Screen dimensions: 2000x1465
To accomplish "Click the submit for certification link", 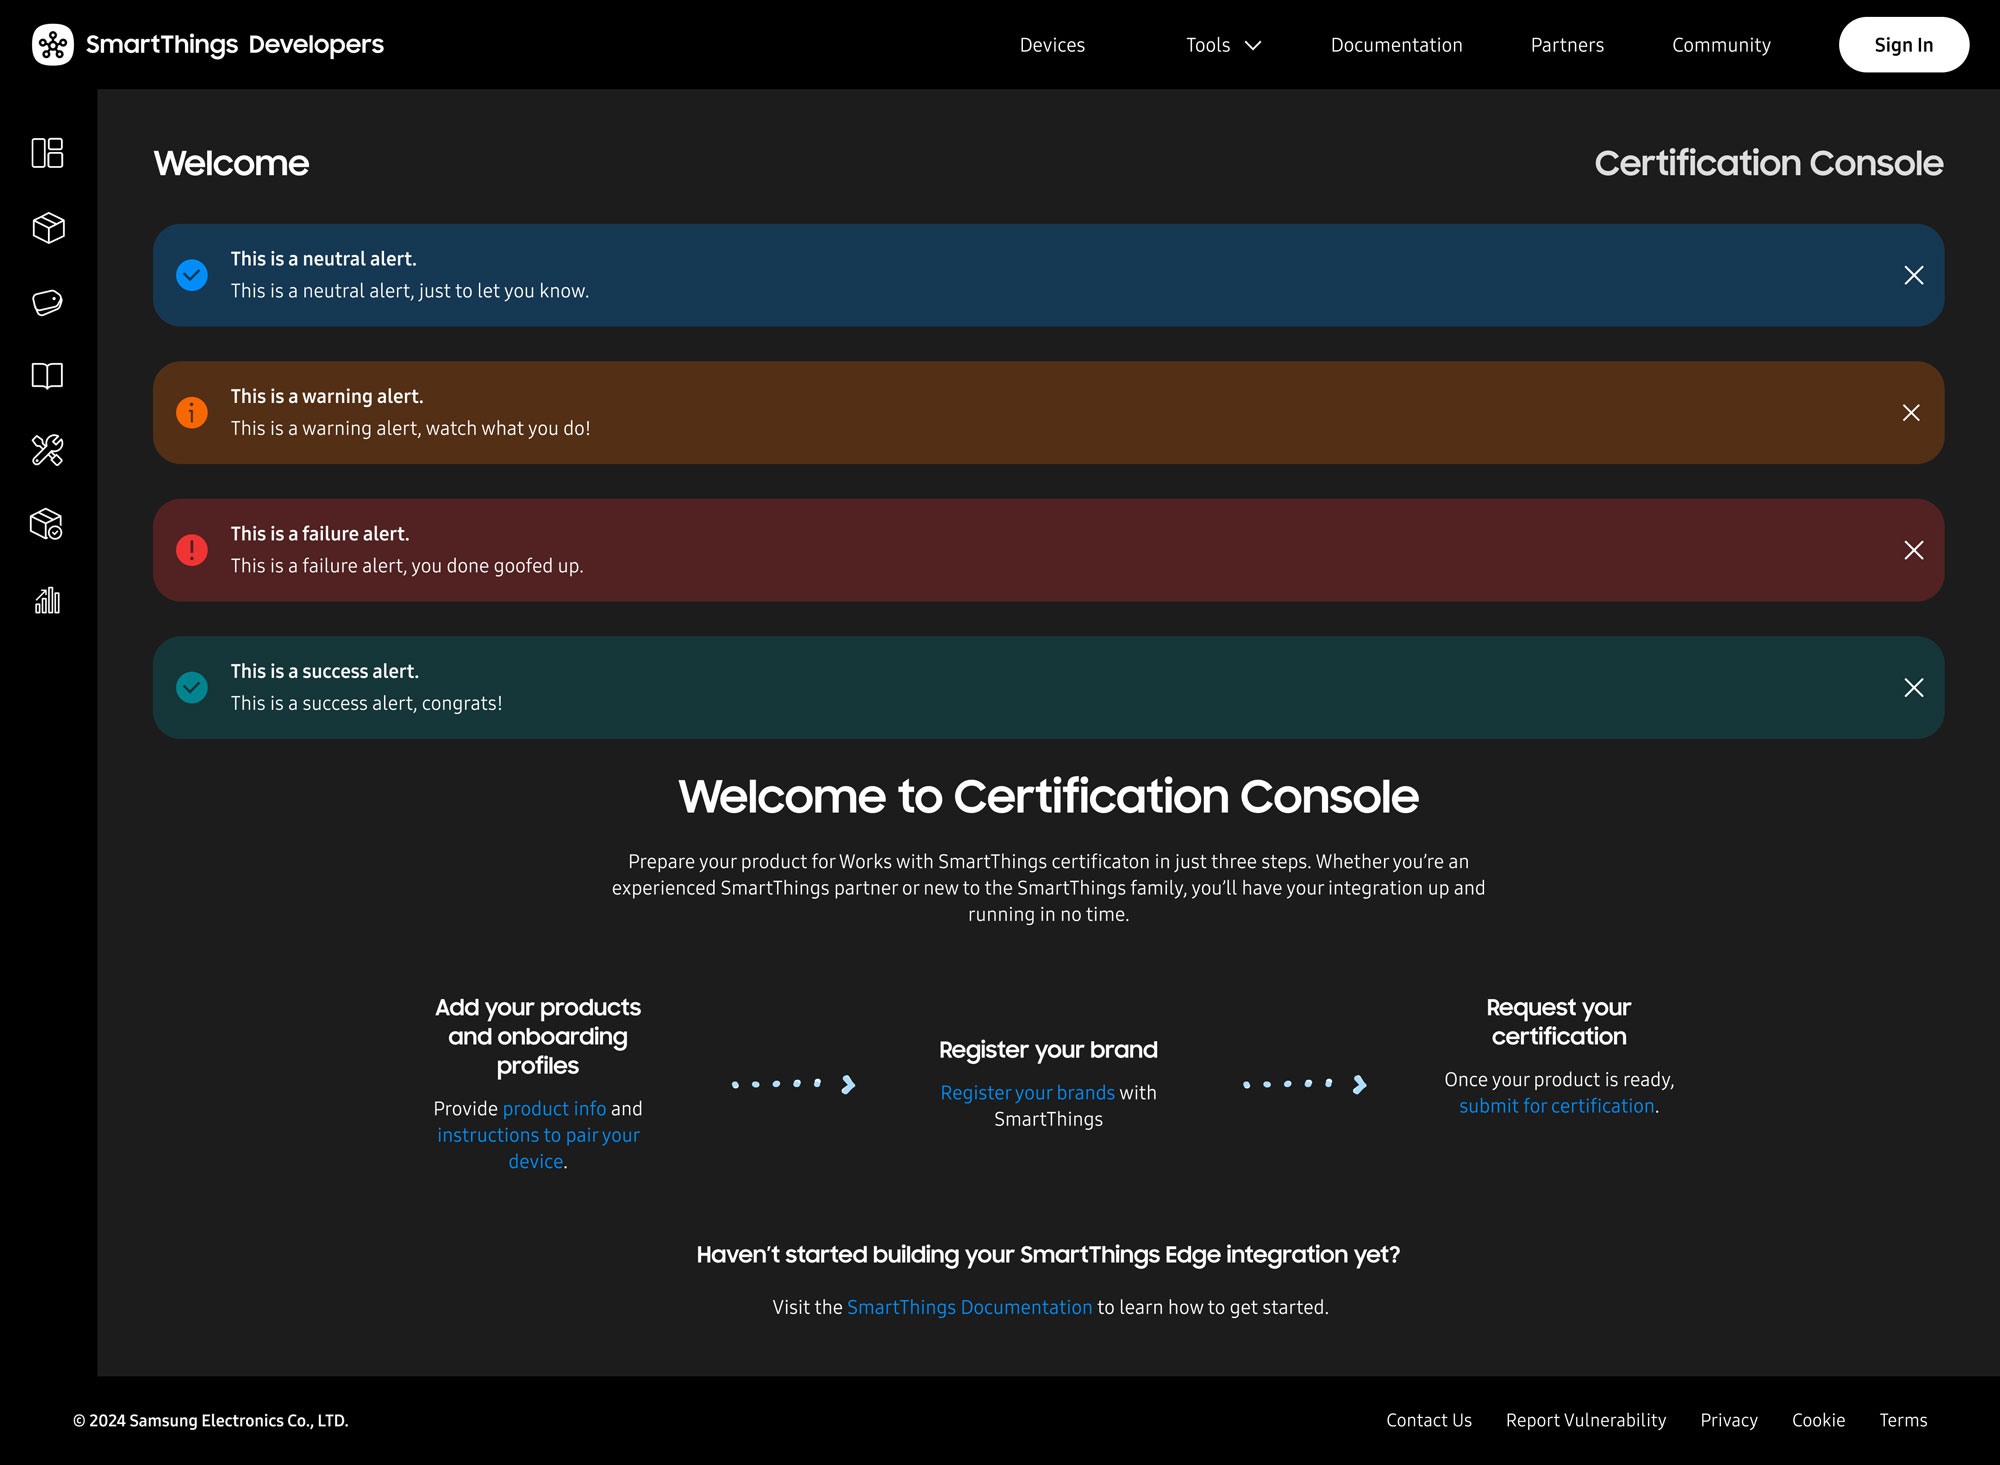I will click(1556, 1106).
